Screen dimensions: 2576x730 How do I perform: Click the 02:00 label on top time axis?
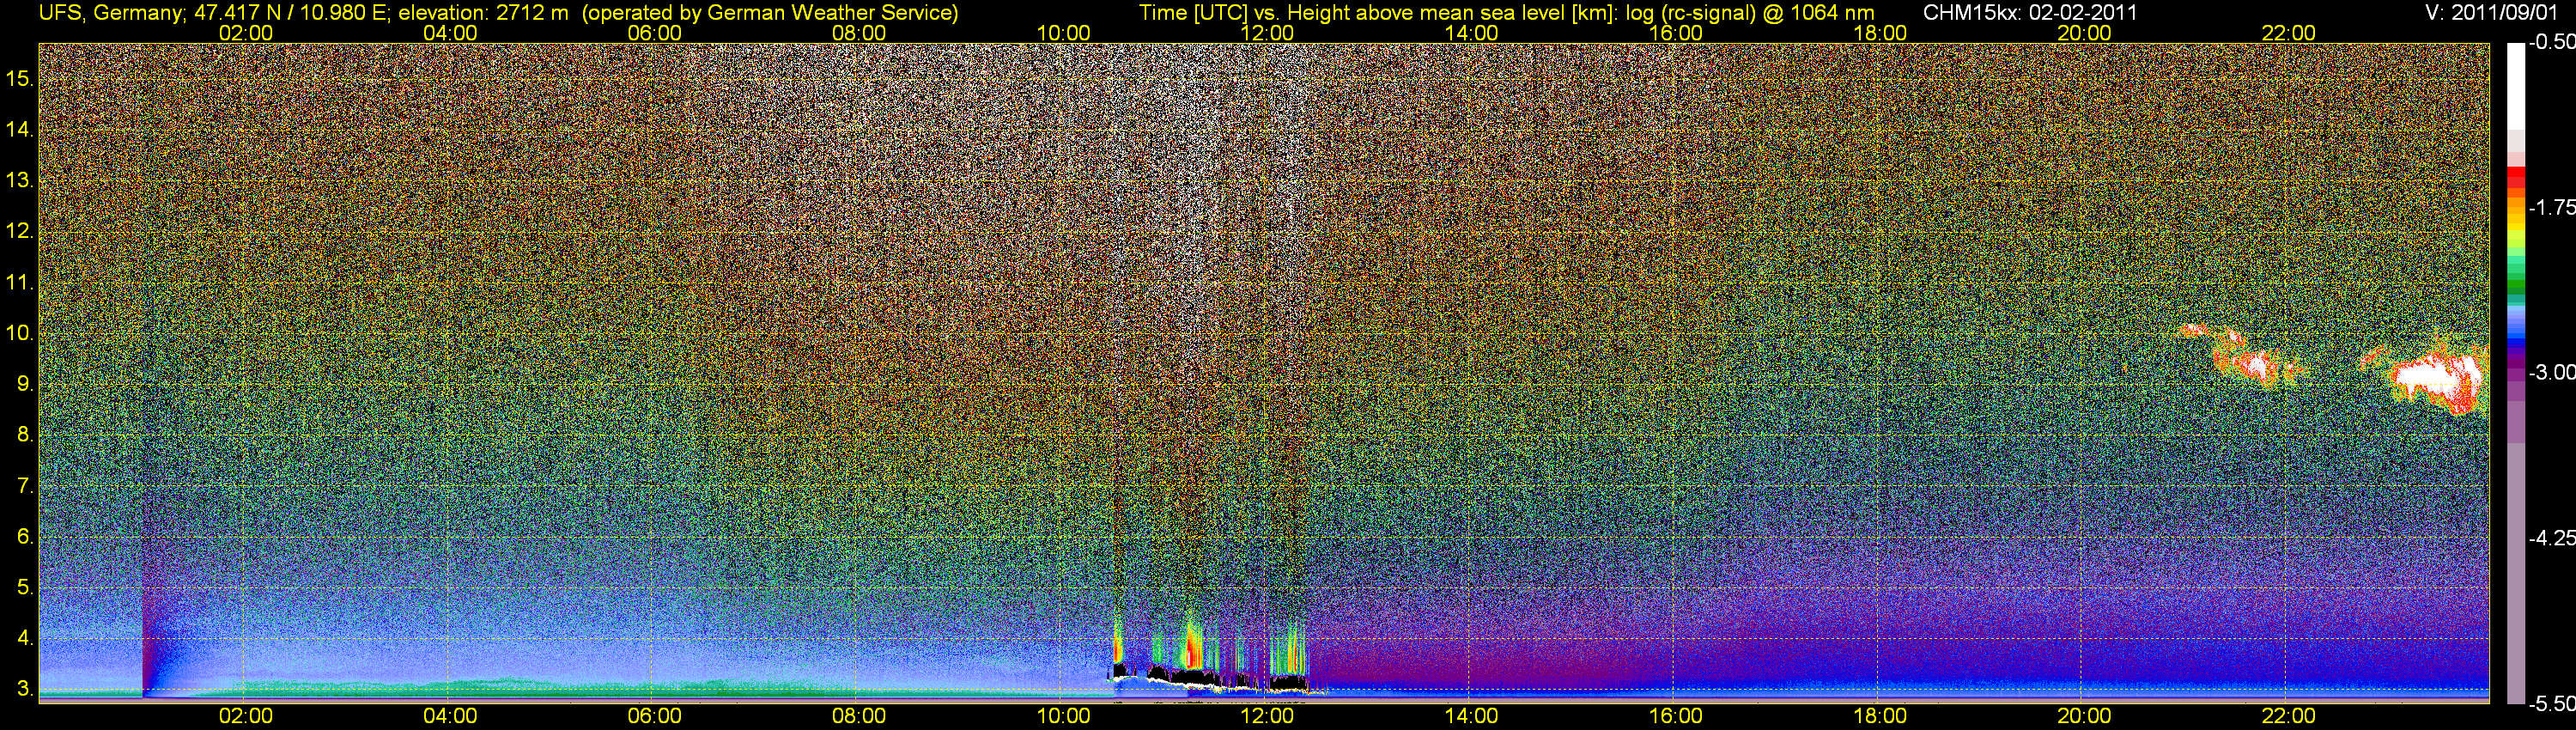[x=245, y=33]
